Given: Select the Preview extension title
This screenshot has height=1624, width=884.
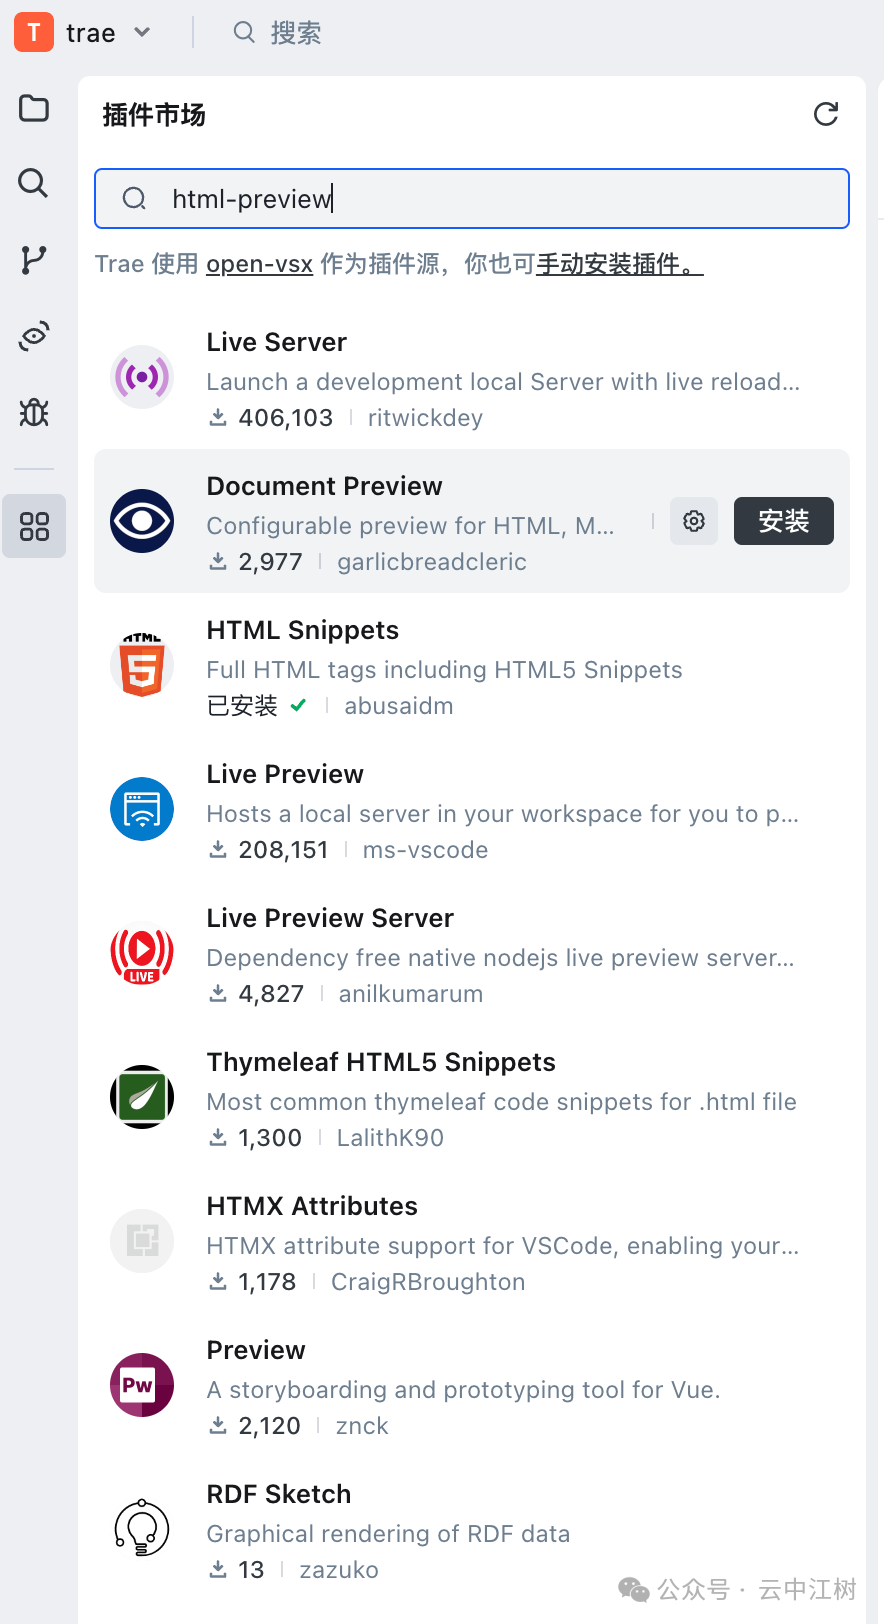Looking at the screenshot, I should (x=256, y=1350).
